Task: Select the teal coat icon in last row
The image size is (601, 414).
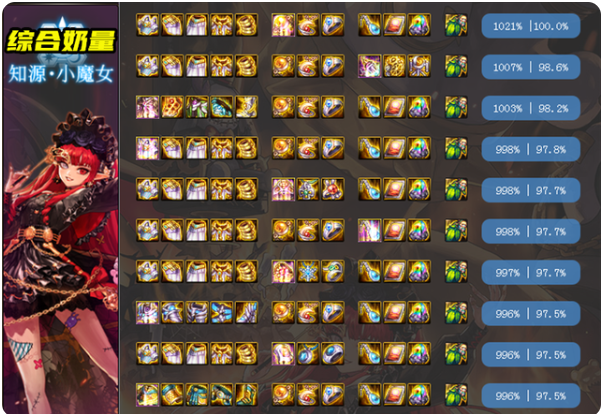Action: [x=148, y=394]
